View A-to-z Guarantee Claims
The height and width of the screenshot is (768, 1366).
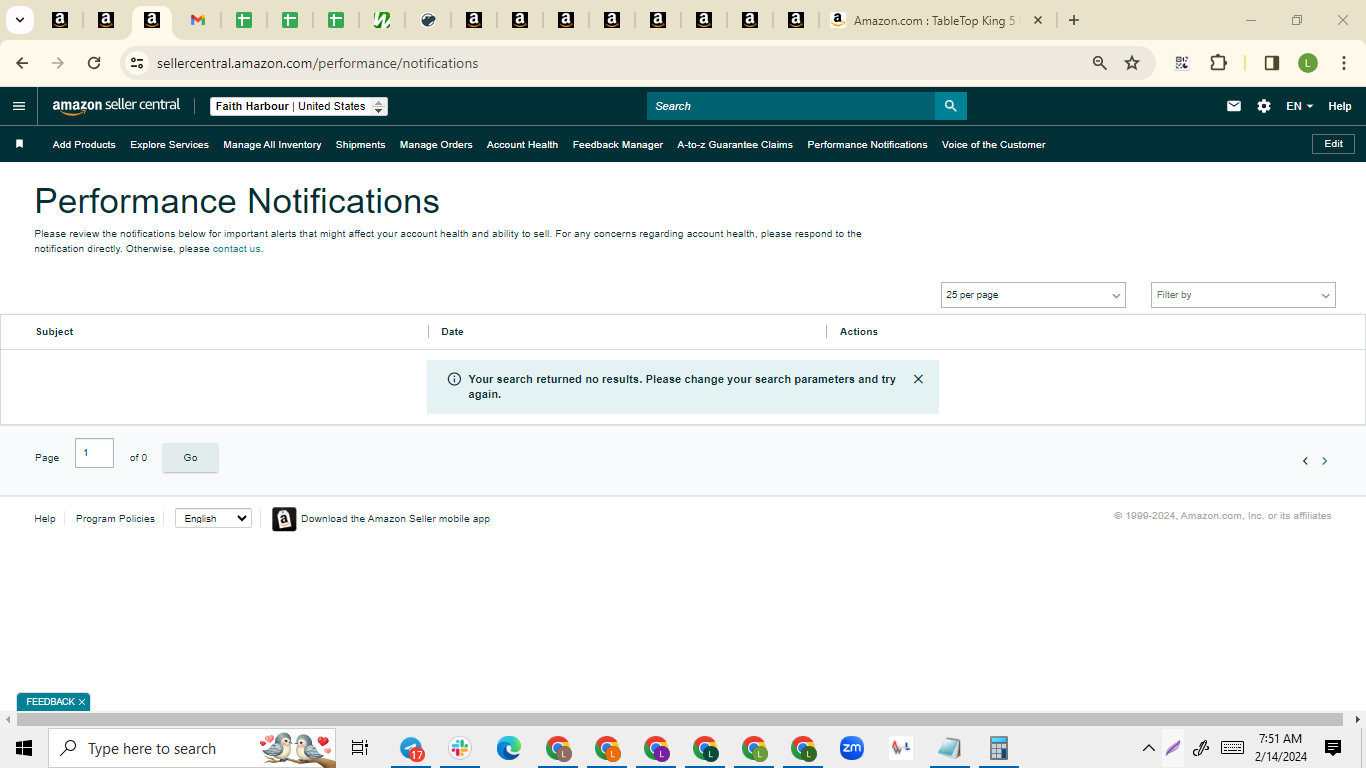coord(735,145)
